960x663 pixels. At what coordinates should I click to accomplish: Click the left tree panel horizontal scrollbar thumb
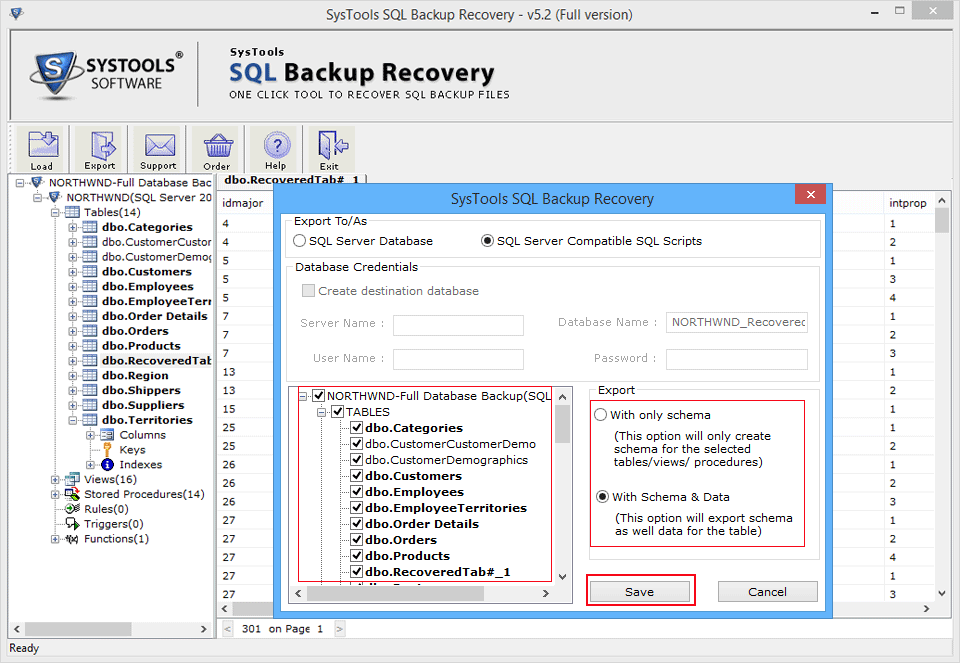[78, 629]
